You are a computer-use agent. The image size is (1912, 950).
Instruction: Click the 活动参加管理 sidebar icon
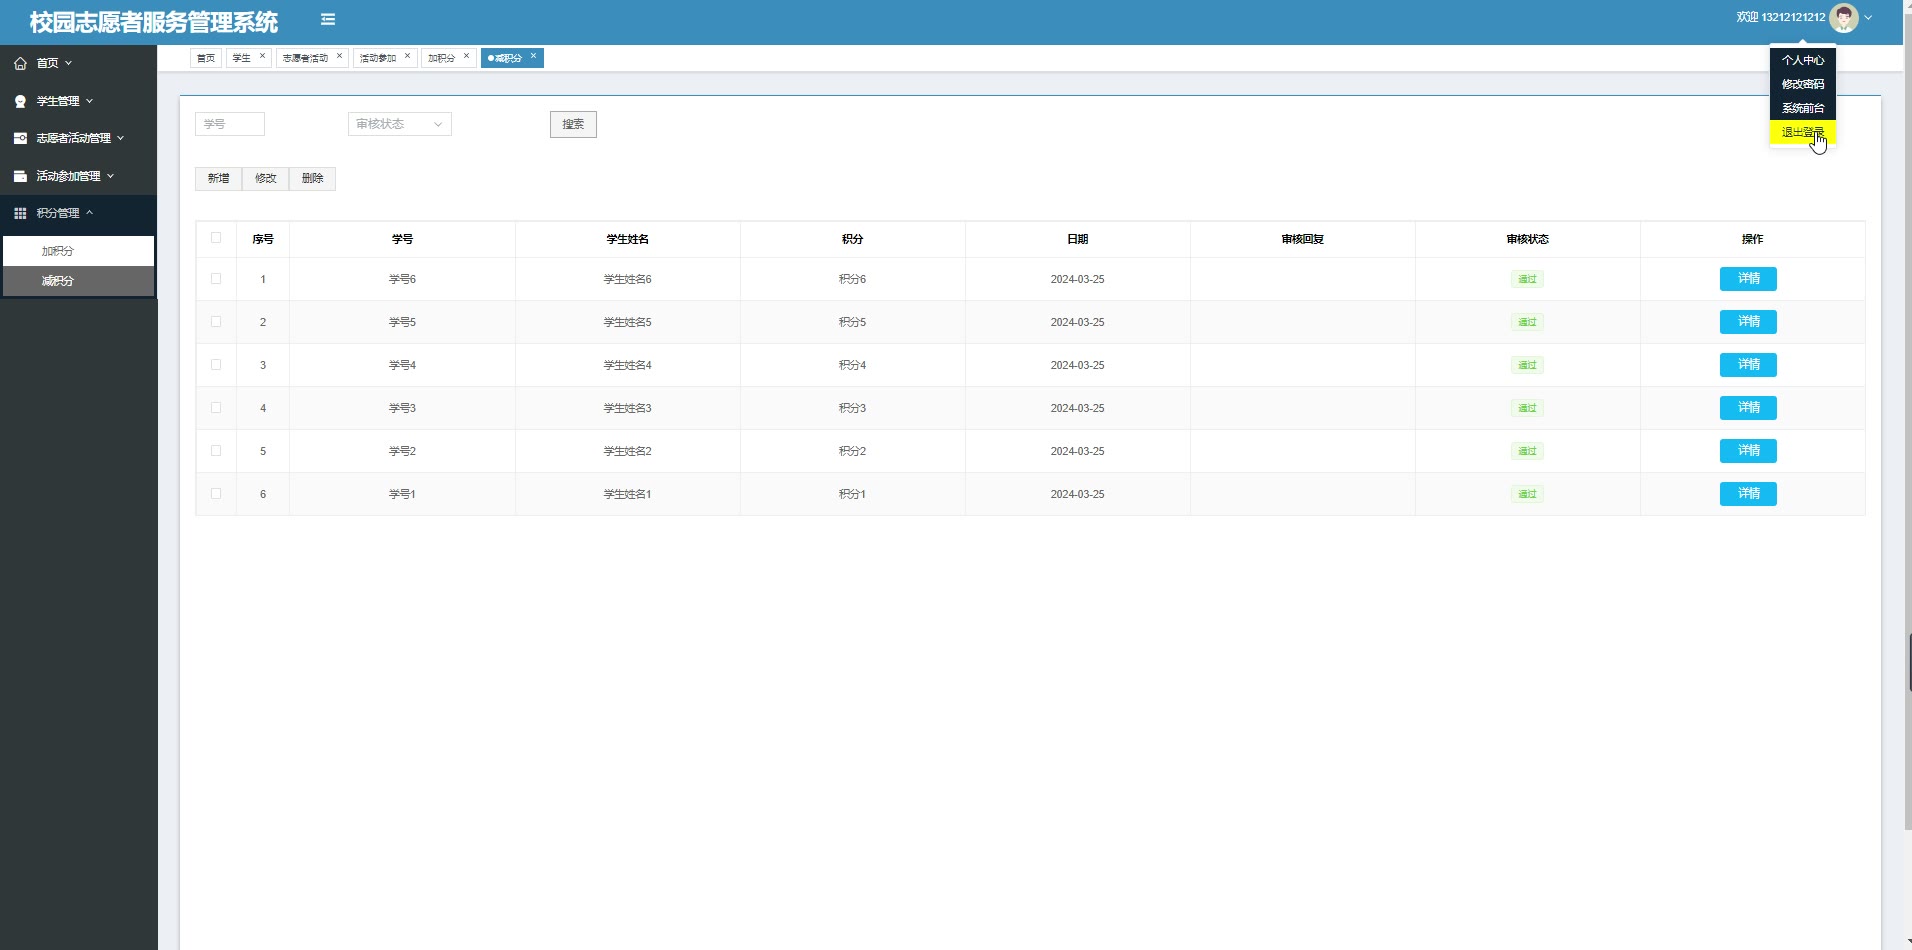20,176
